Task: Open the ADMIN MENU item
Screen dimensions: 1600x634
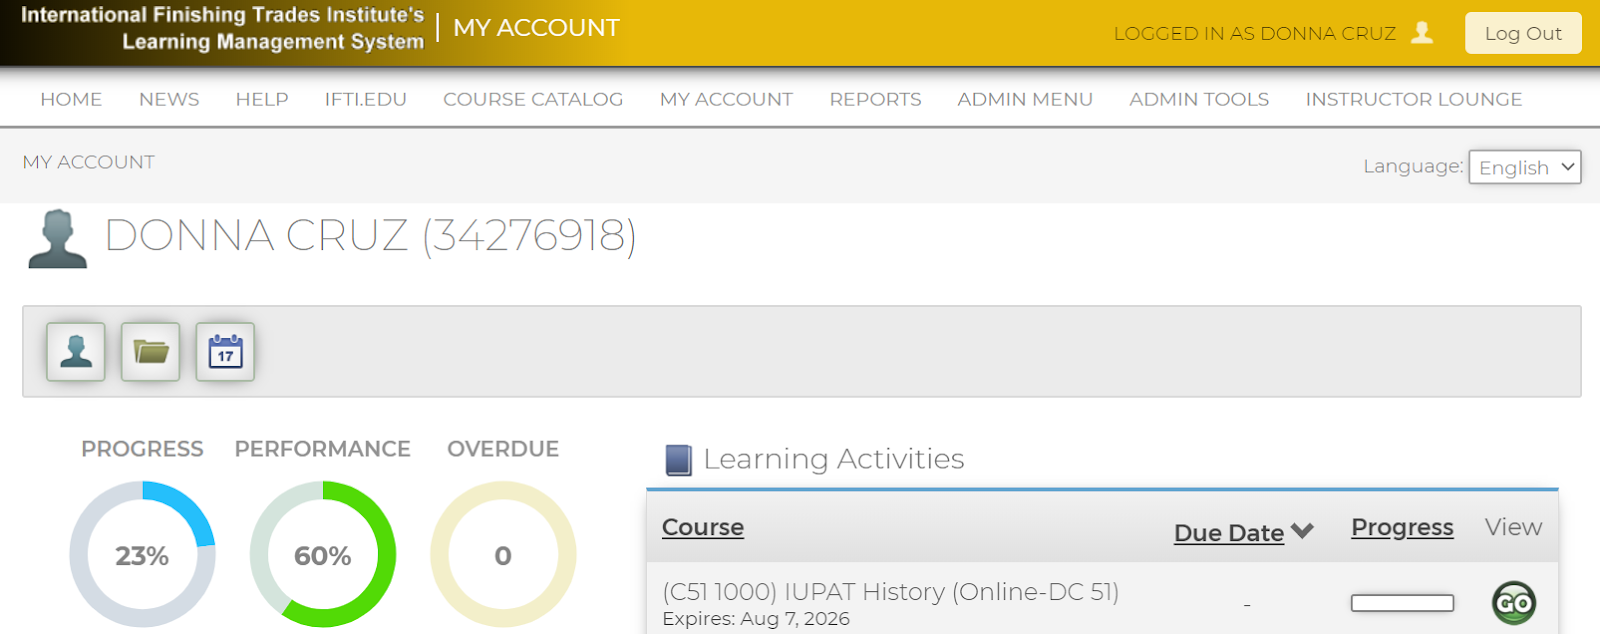Action: (x=1025, y=99)
